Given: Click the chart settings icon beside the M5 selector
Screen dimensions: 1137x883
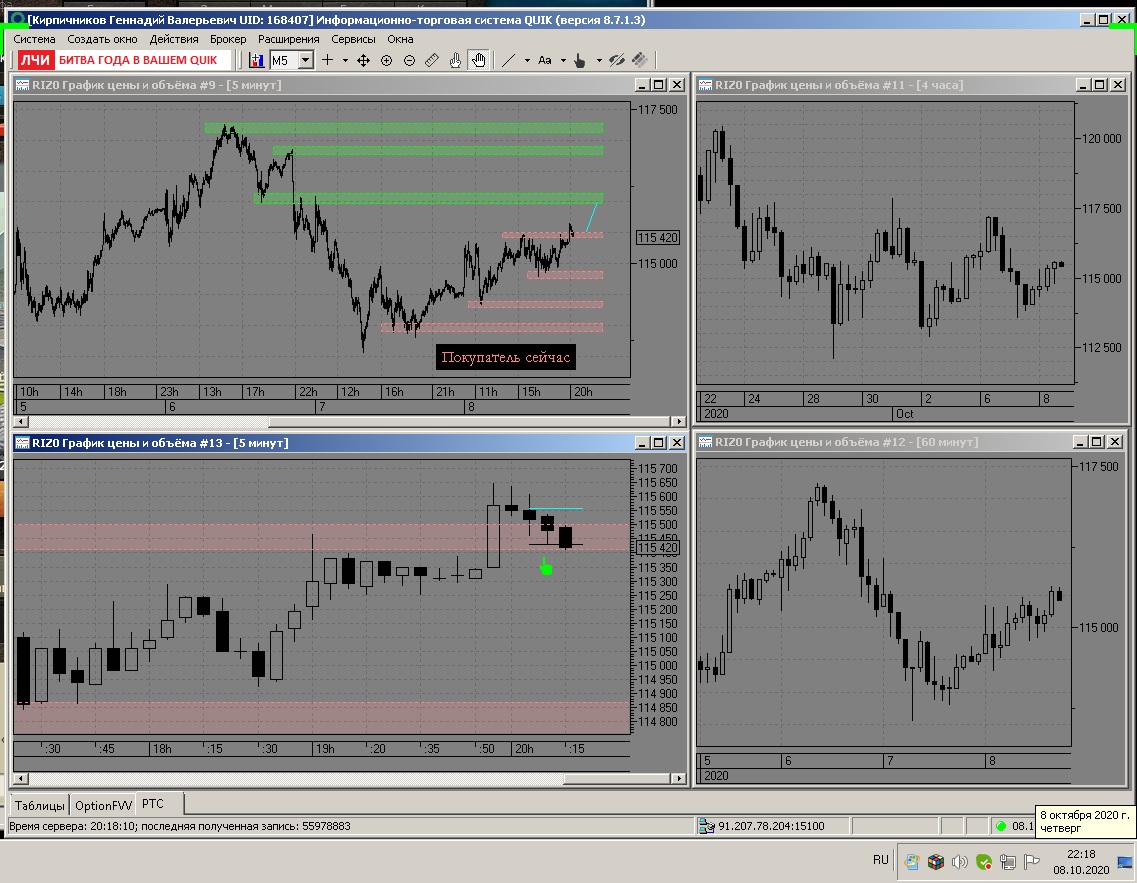Looking at the screenshot, I should [256, 60].
